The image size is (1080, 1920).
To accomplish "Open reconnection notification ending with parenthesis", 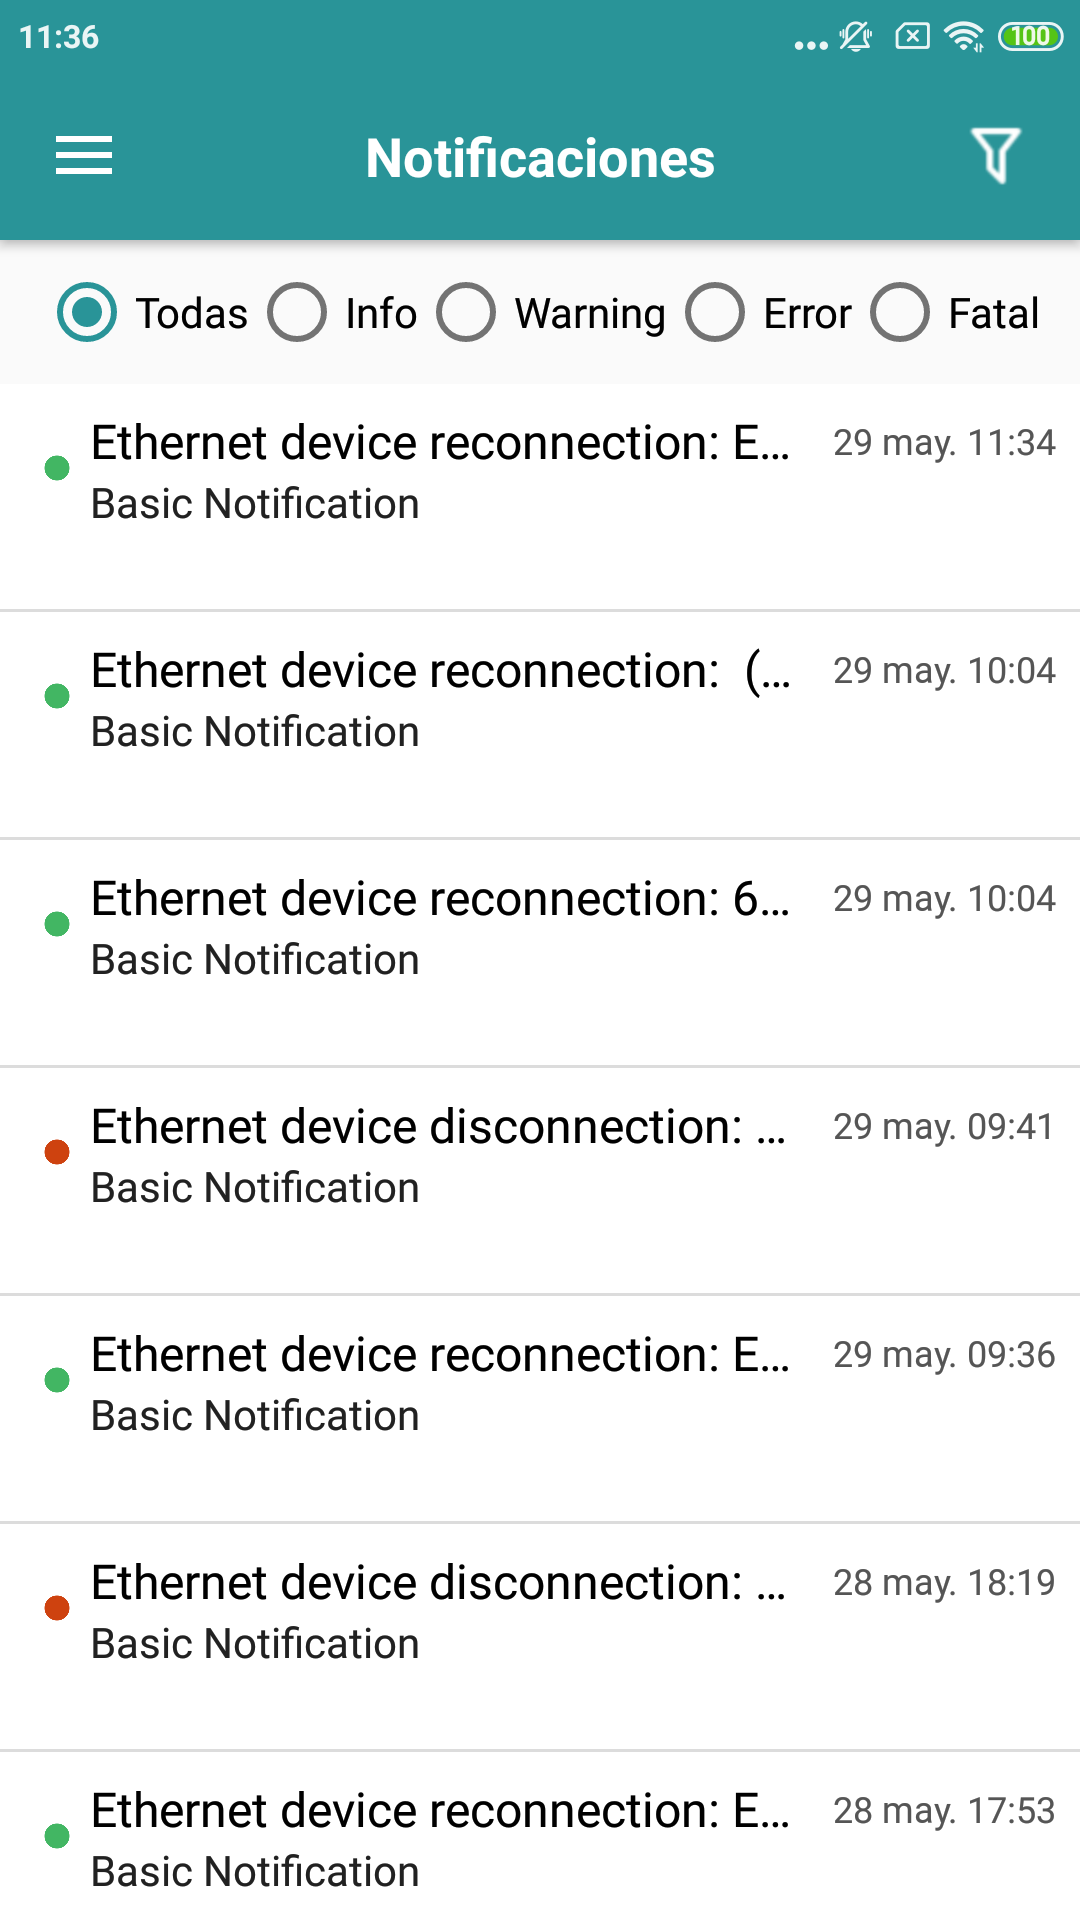I will coord(440,700).
